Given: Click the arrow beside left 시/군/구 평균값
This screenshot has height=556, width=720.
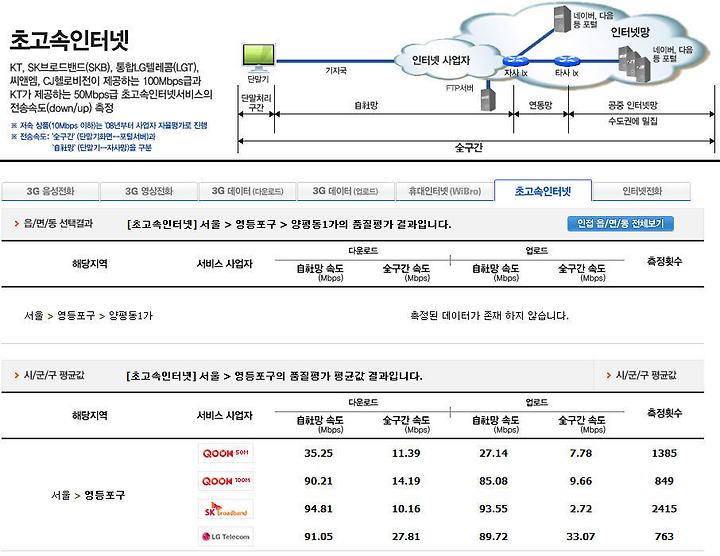Looking at the screenshot, I should tap(17, 376).
